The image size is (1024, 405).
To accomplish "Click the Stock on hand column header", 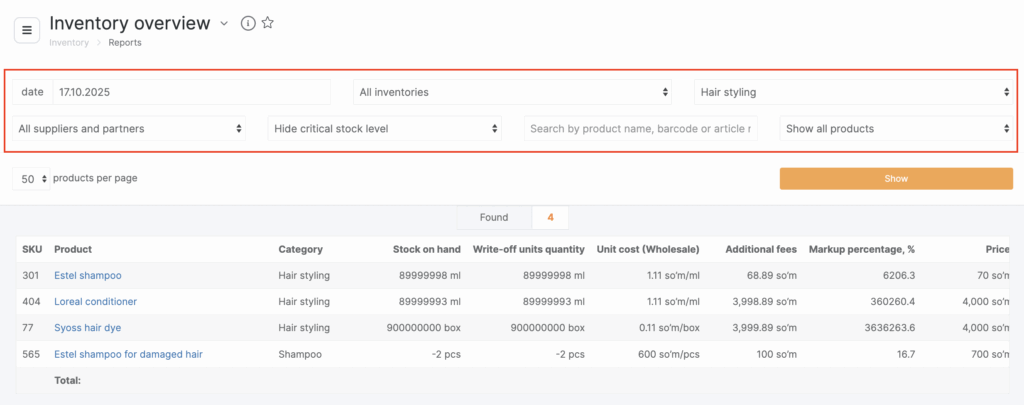I will click(427, 249).
